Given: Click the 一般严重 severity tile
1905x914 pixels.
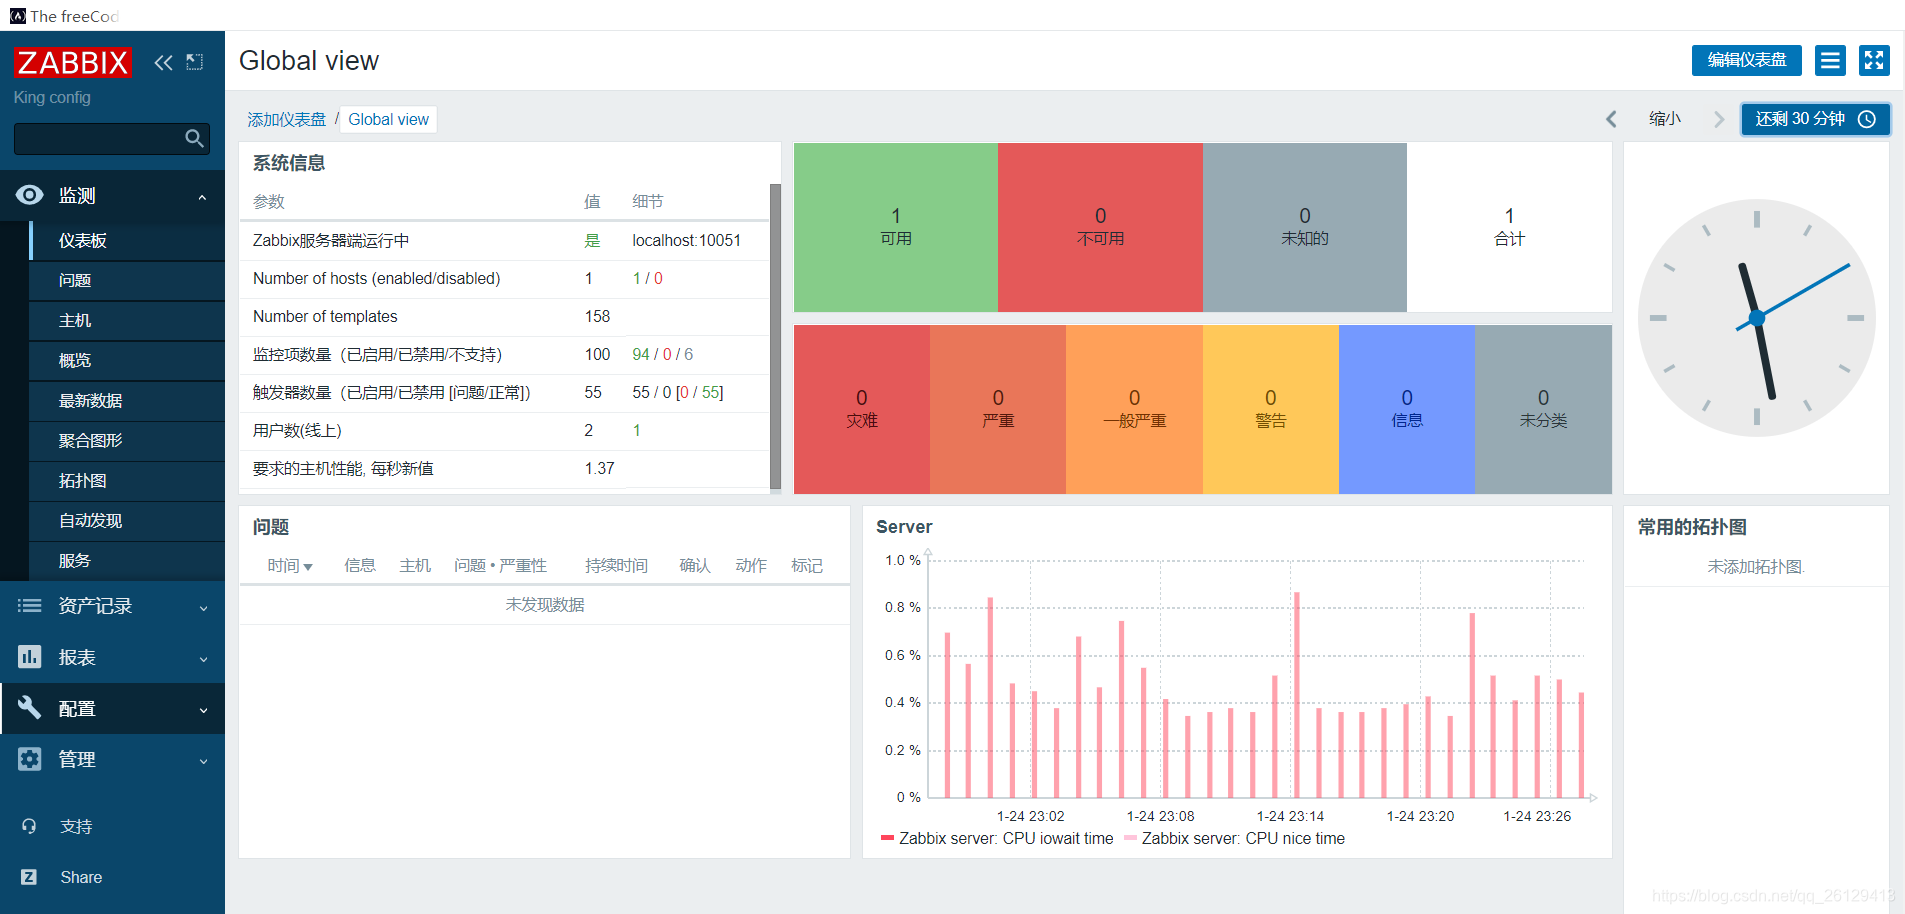Looking at the screenshot, I should click(x=1134, y=409).
